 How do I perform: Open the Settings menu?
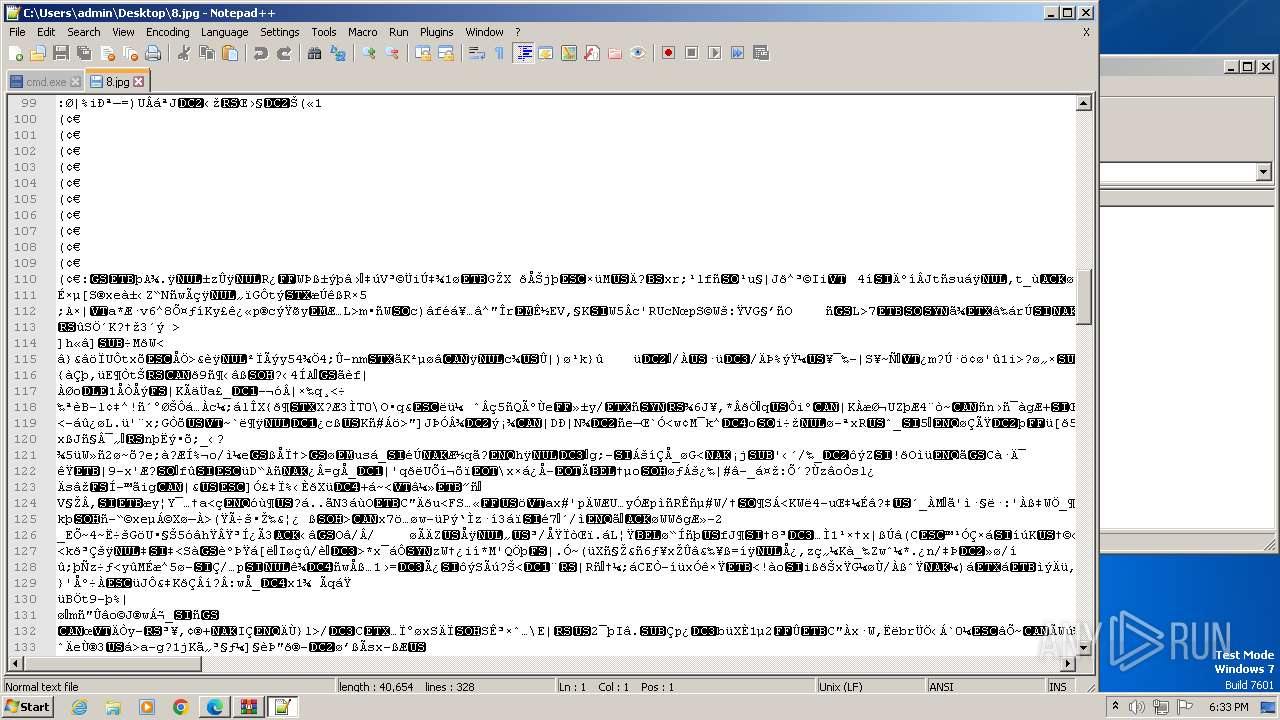(280, 32)
